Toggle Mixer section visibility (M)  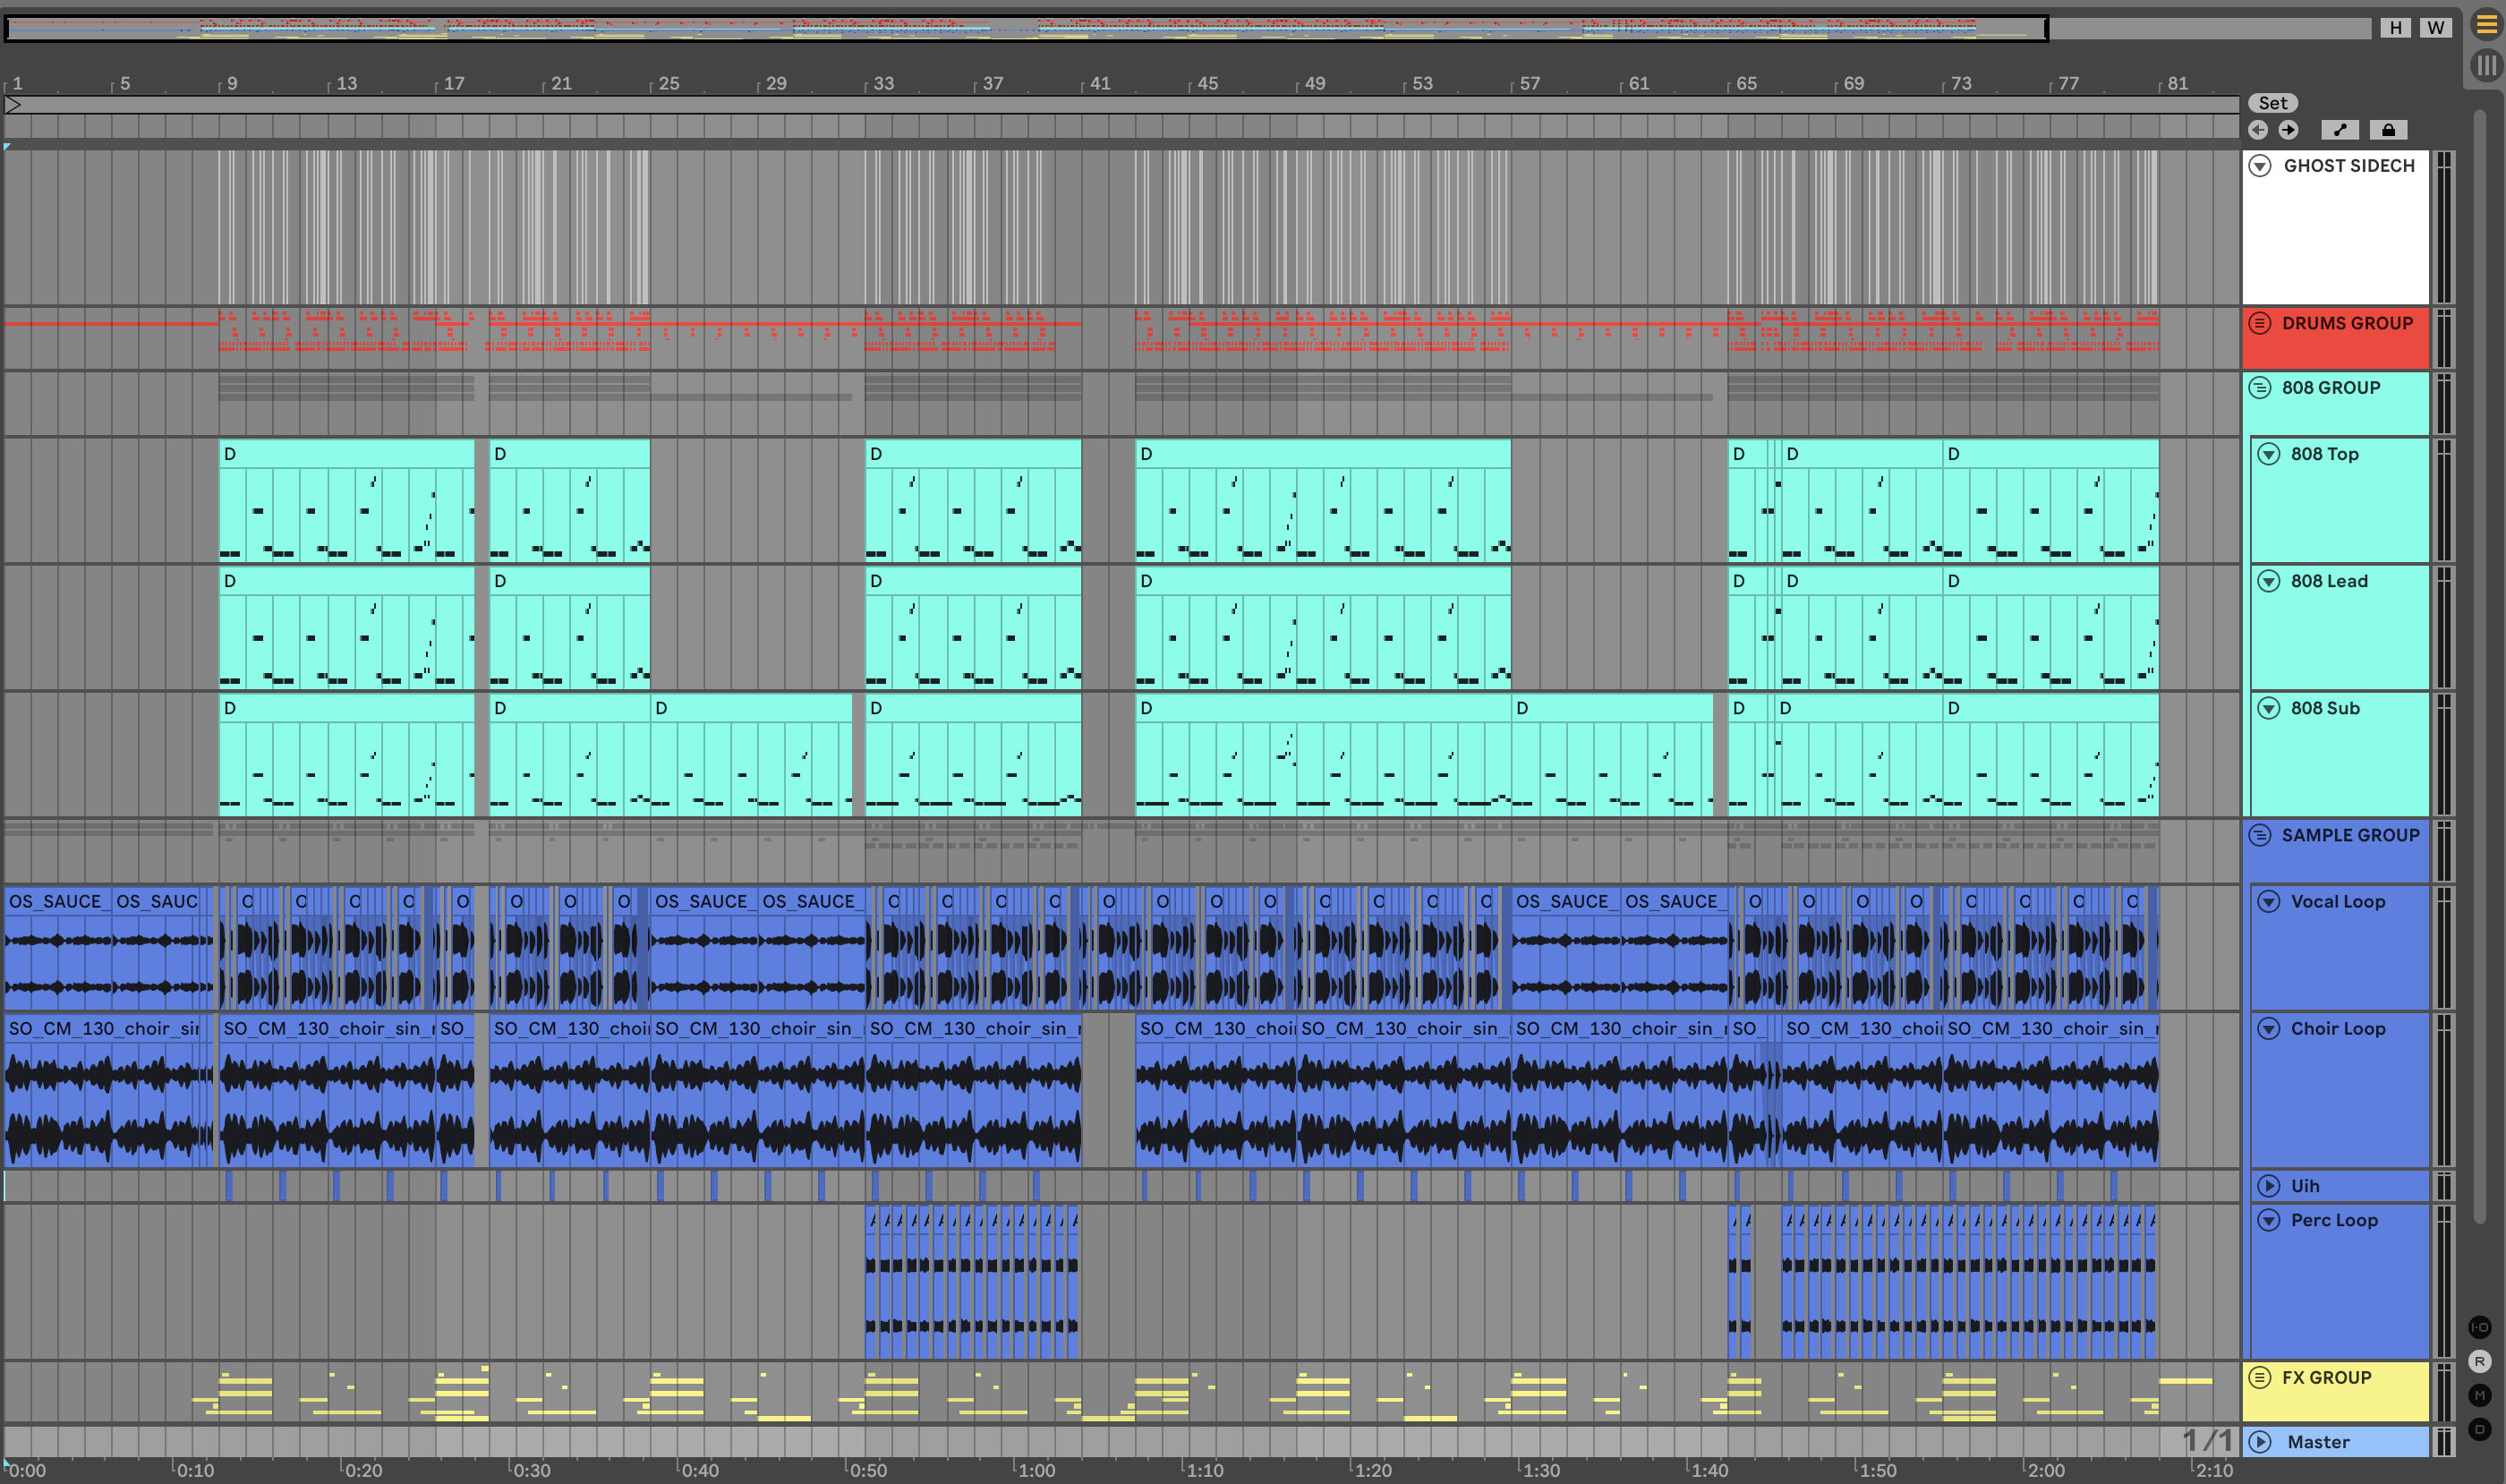pos(2479,1395)
